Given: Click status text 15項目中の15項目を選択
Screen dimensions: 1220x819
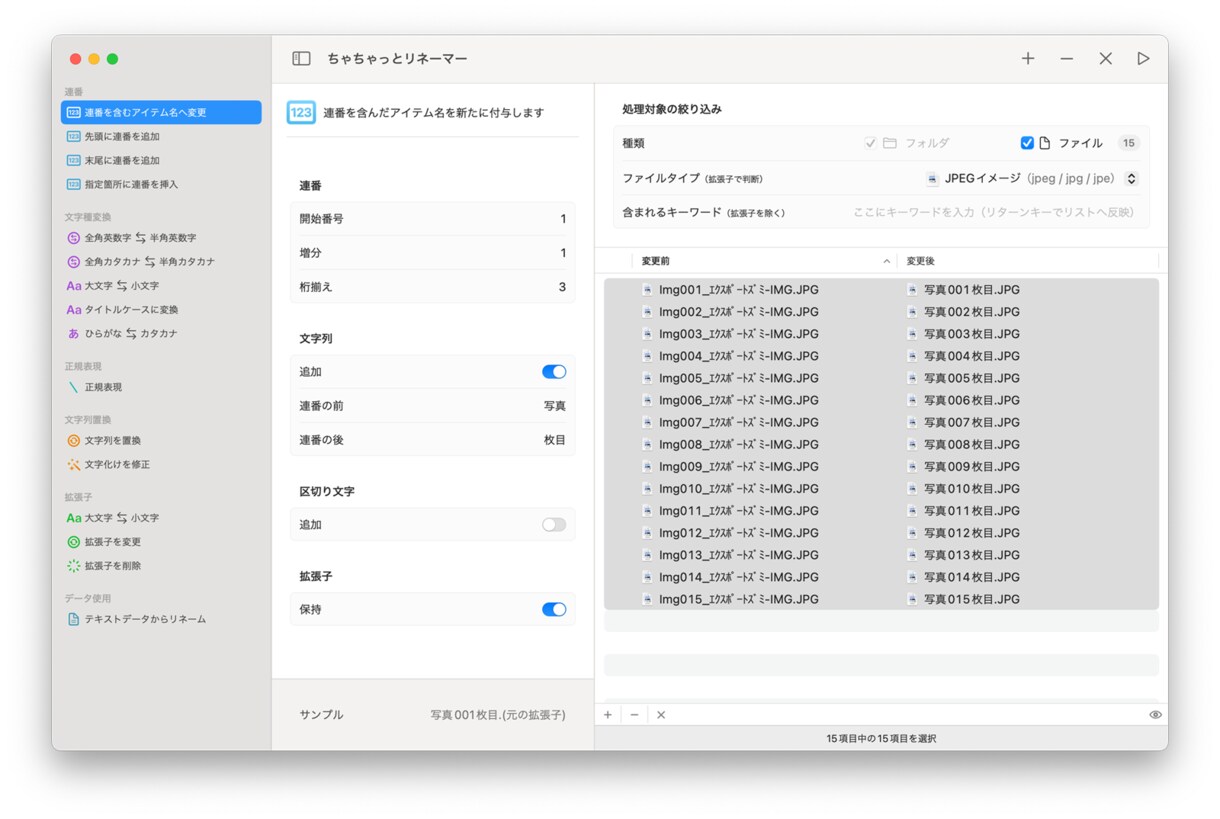Looking at the screenshot, I should pyautogui.click(x=881, y=739).
